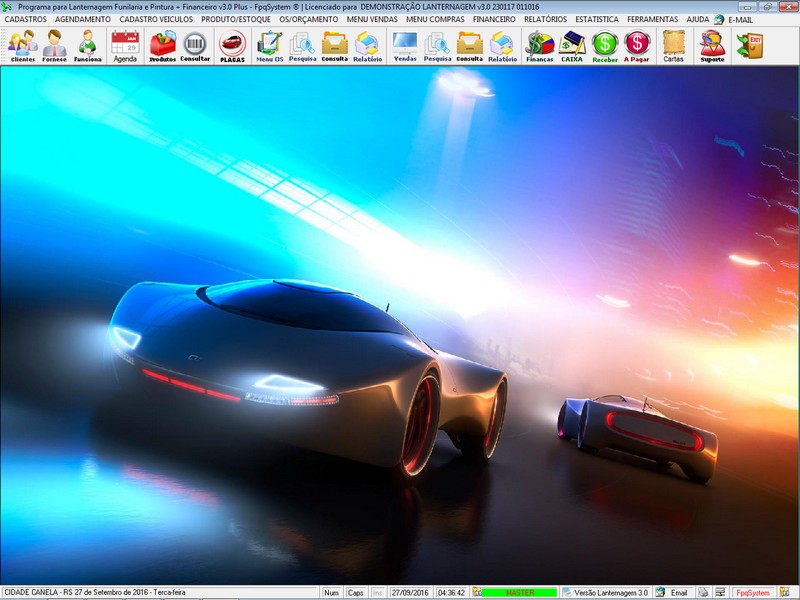Click the exit door toolbar icon

click(x=748, y=46)
